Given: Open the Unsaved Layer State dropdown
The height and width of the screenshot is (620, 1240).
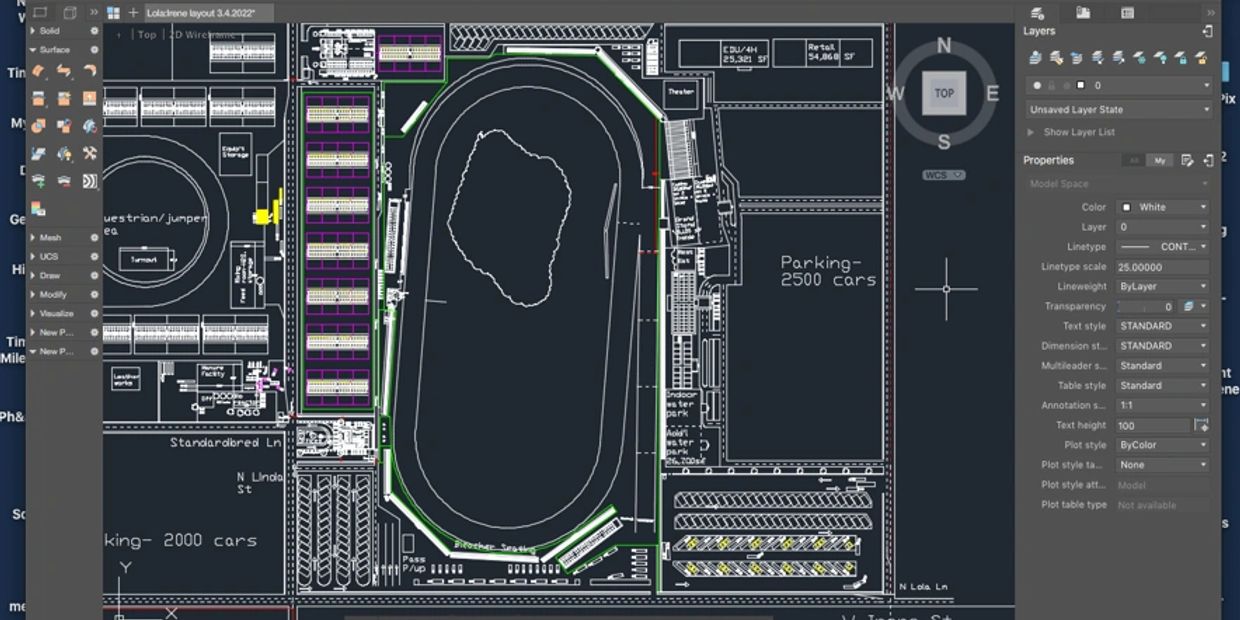Looking at the screenshot, I should (x=1120, y=109).
